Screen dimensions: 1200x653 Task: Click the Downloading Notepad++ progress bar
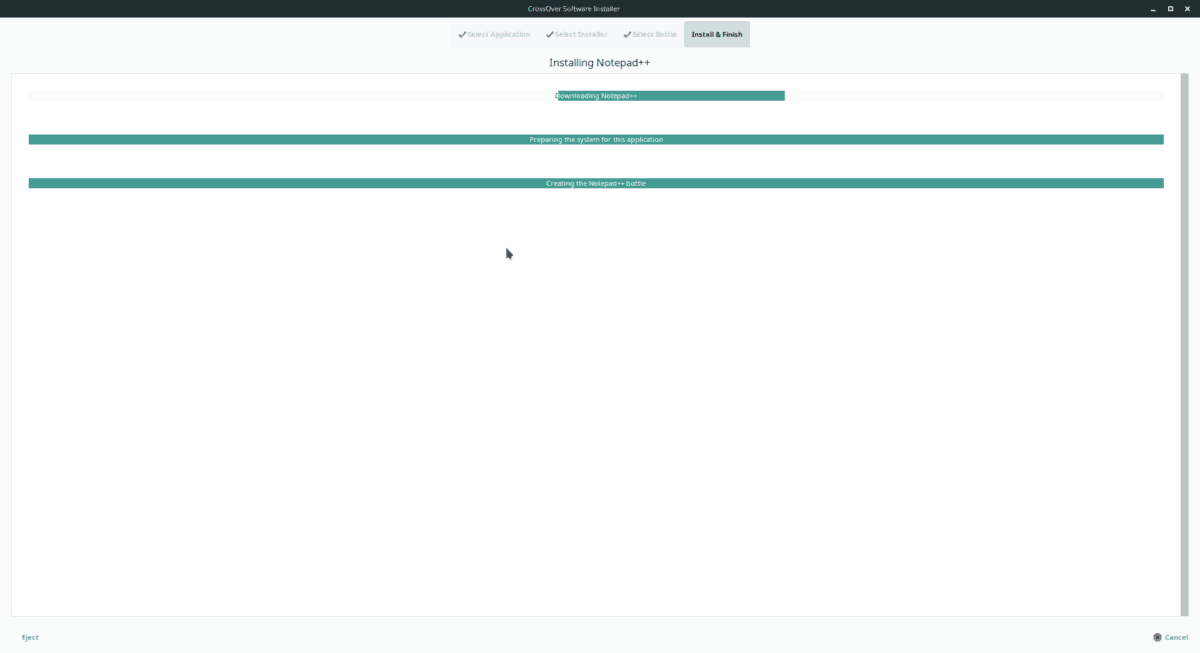pyautogui.click(x=597, y=96)
